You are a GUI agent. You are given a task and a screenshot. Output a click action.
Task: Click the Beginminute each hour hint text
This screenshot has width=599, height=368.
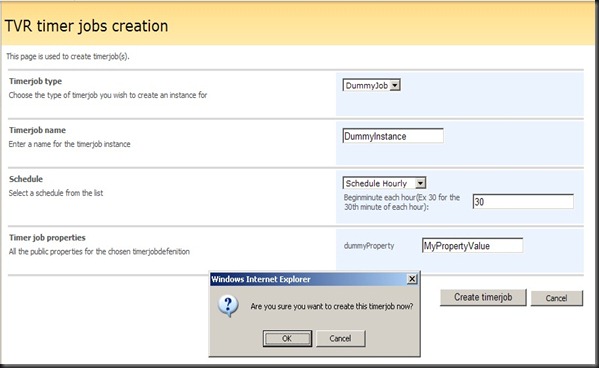coord(402,202)
